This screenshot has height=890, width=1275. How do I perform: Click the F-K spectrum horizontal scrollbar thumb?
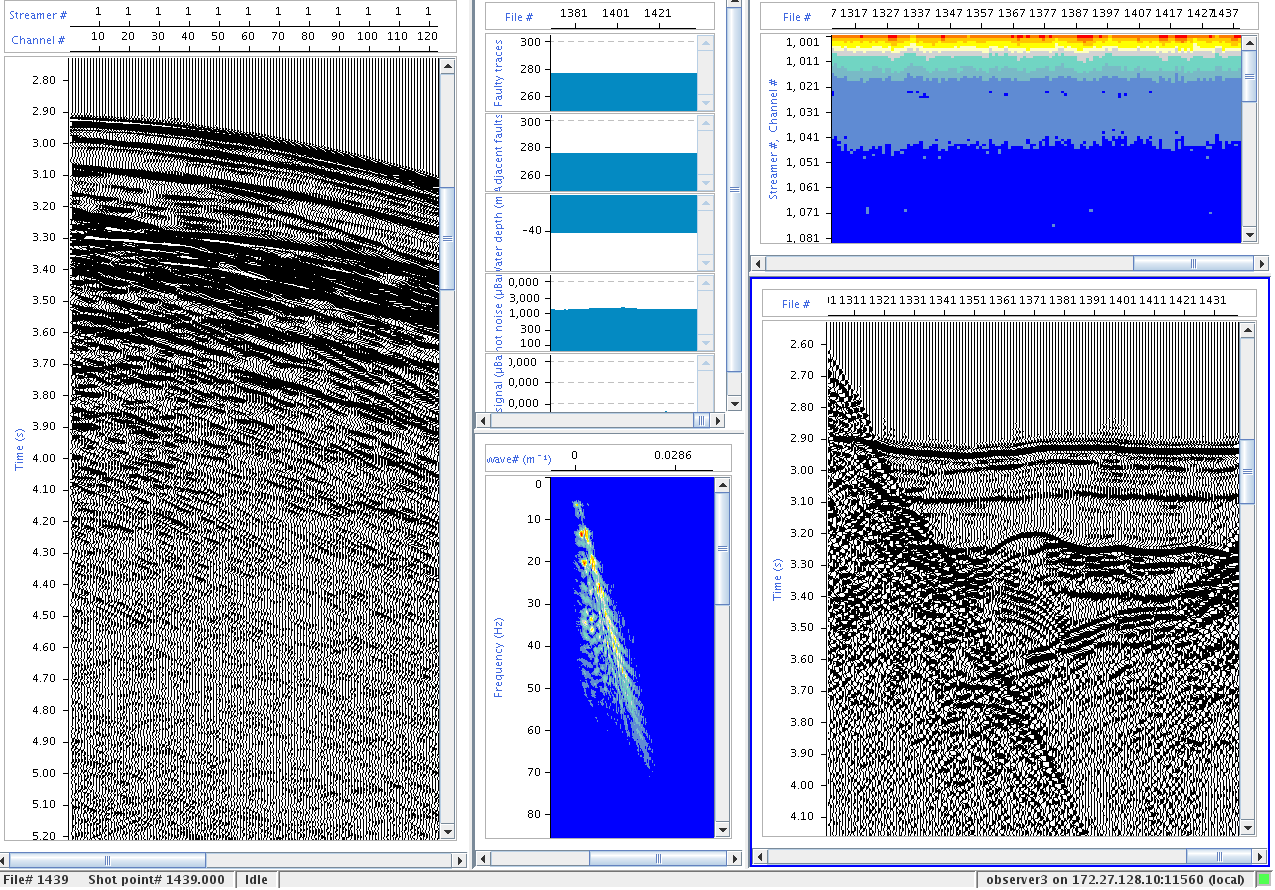pyautogui.click(x=658, y=858)
